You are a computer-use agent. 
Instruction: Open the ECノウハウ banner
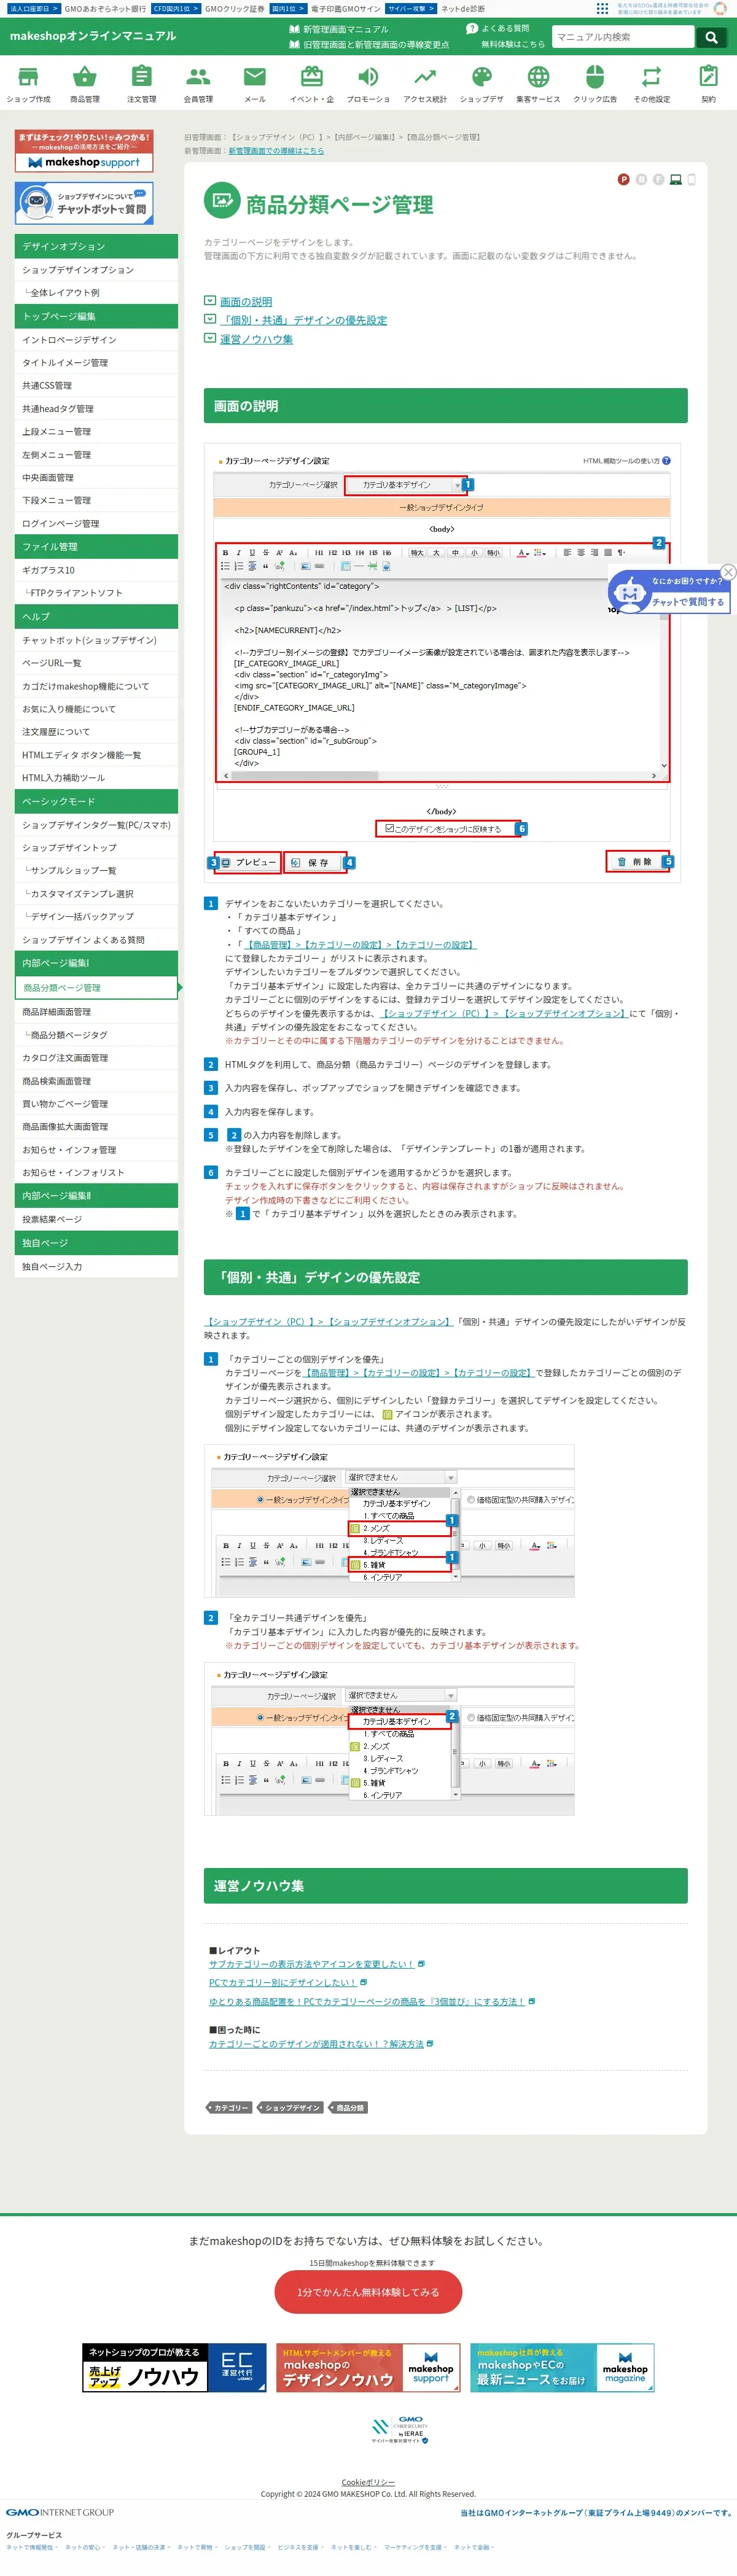(x=174, y=2367)
